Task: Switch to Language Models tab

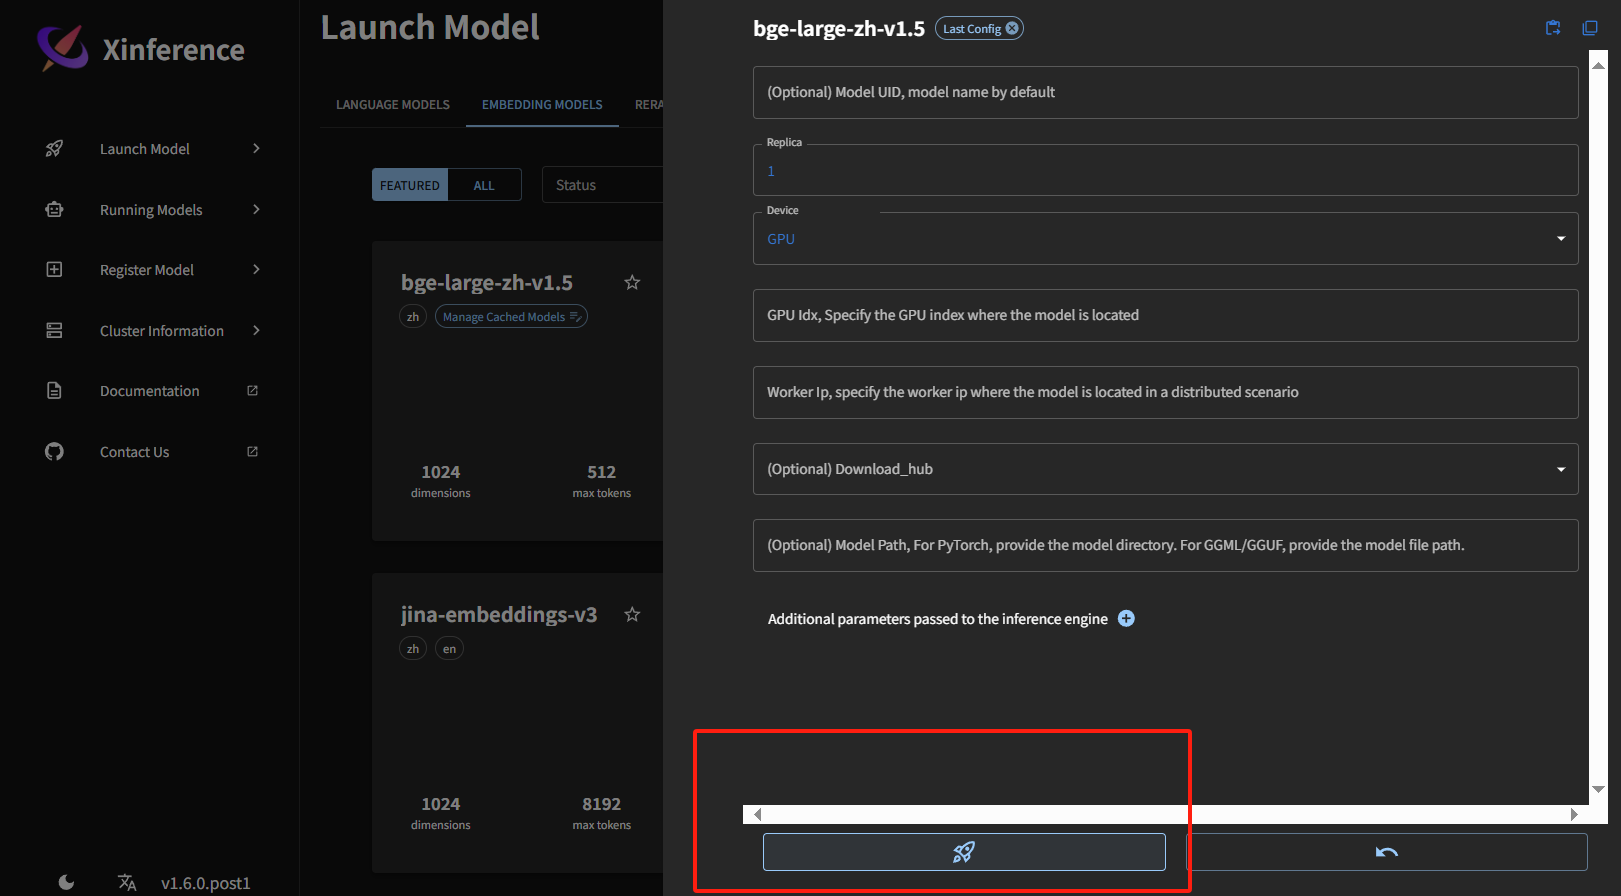Action: (x=393, y=105)
